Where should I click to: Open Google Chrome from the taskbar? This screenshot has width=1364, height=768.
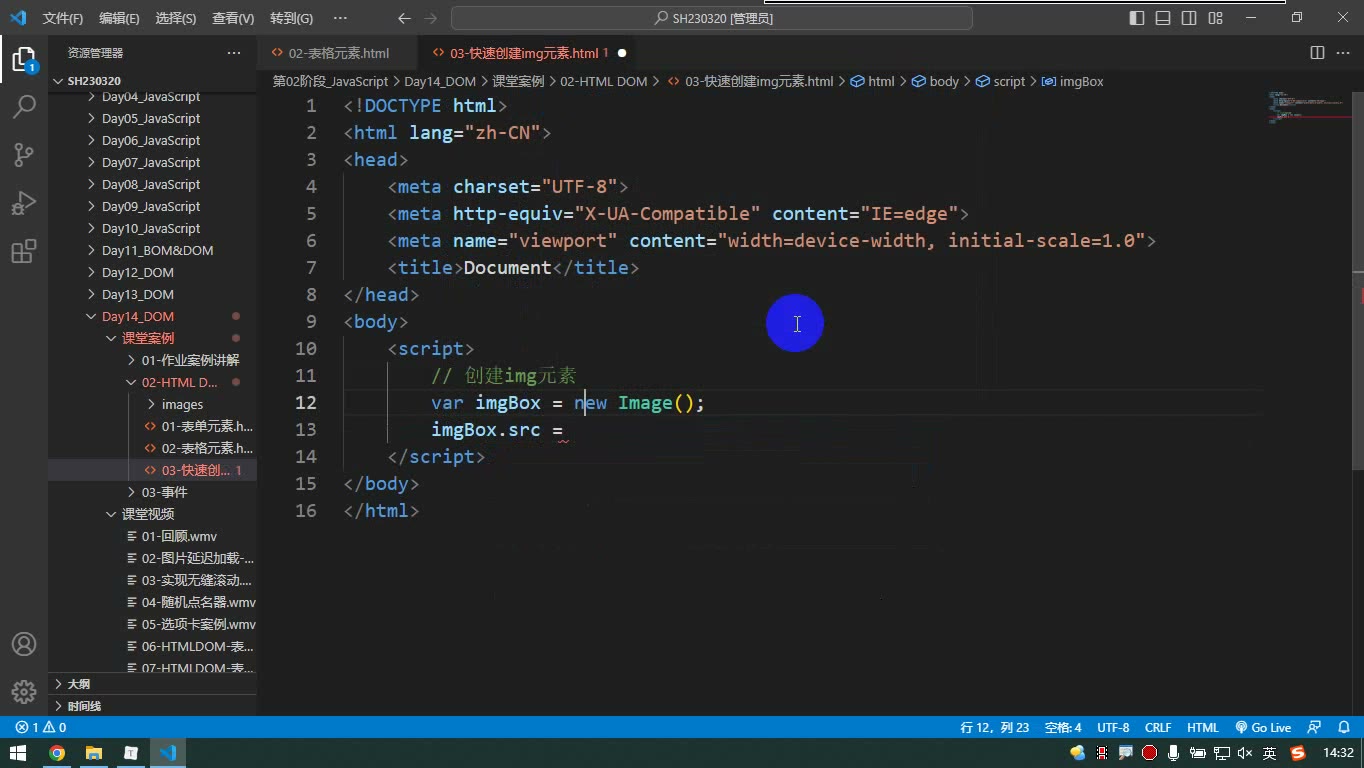pyautogui.click(x=57, y=753)
